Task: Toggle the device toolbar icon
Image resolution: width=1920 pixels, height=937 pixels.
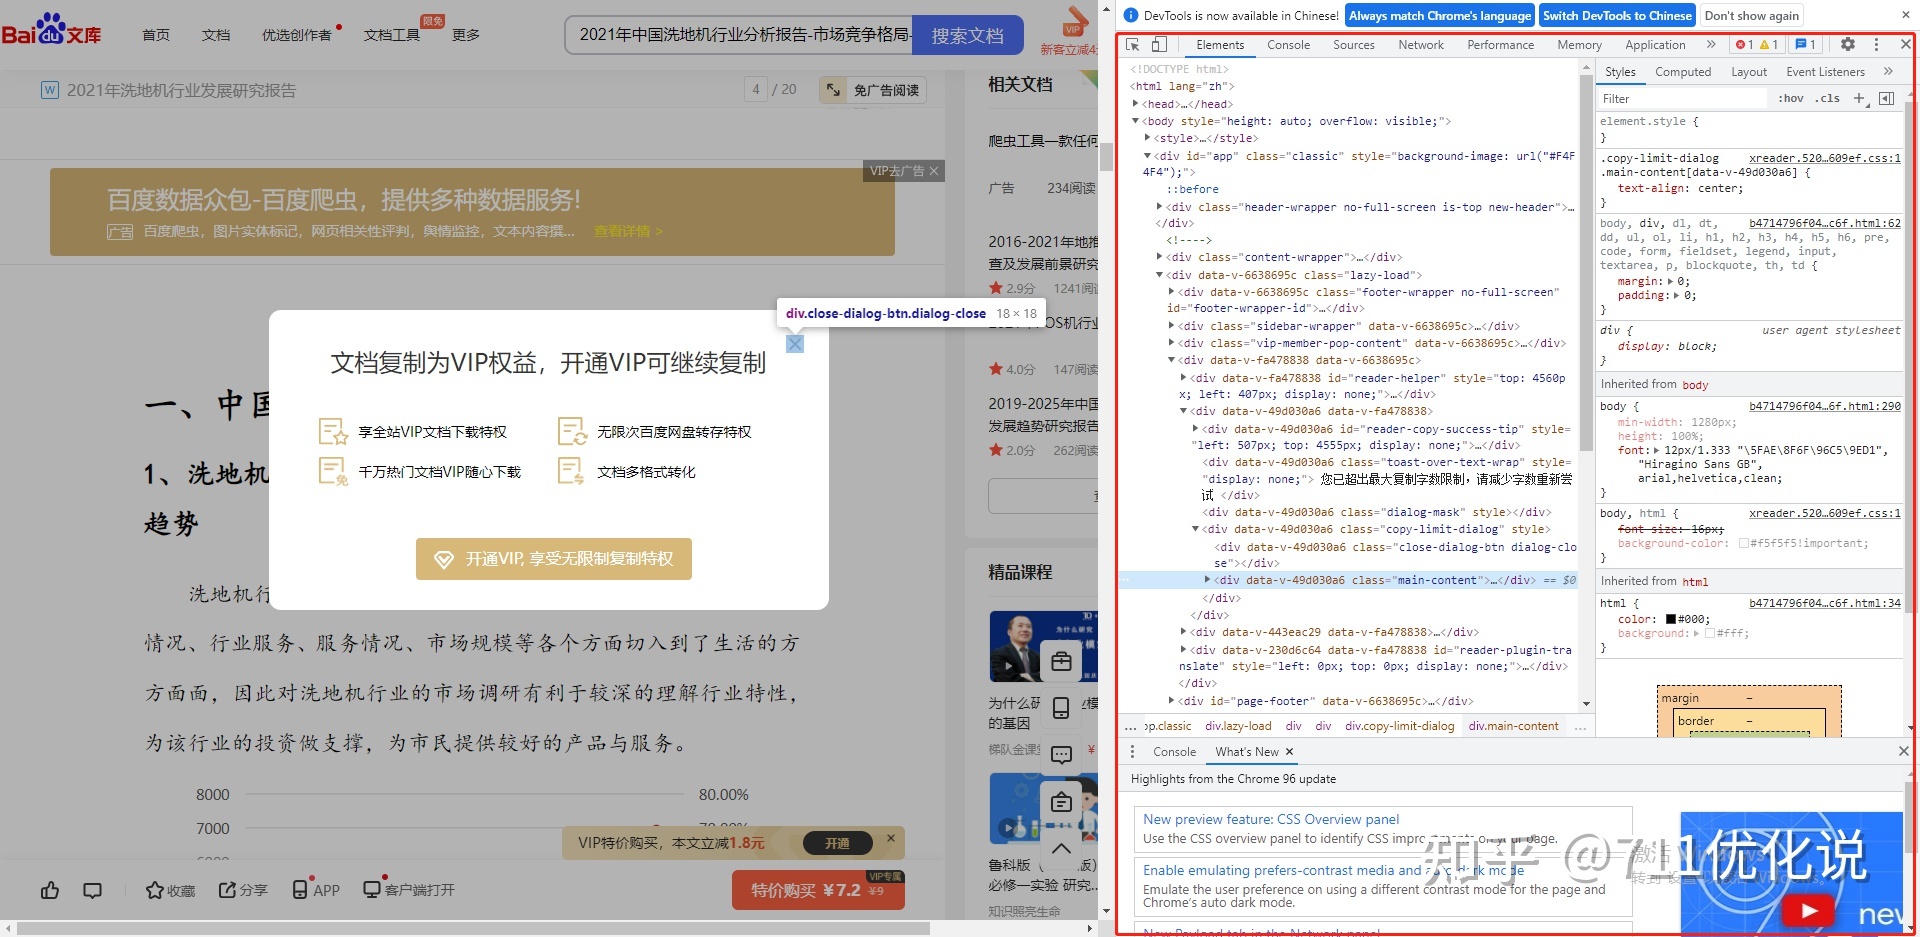Action: click(1159, 45)
